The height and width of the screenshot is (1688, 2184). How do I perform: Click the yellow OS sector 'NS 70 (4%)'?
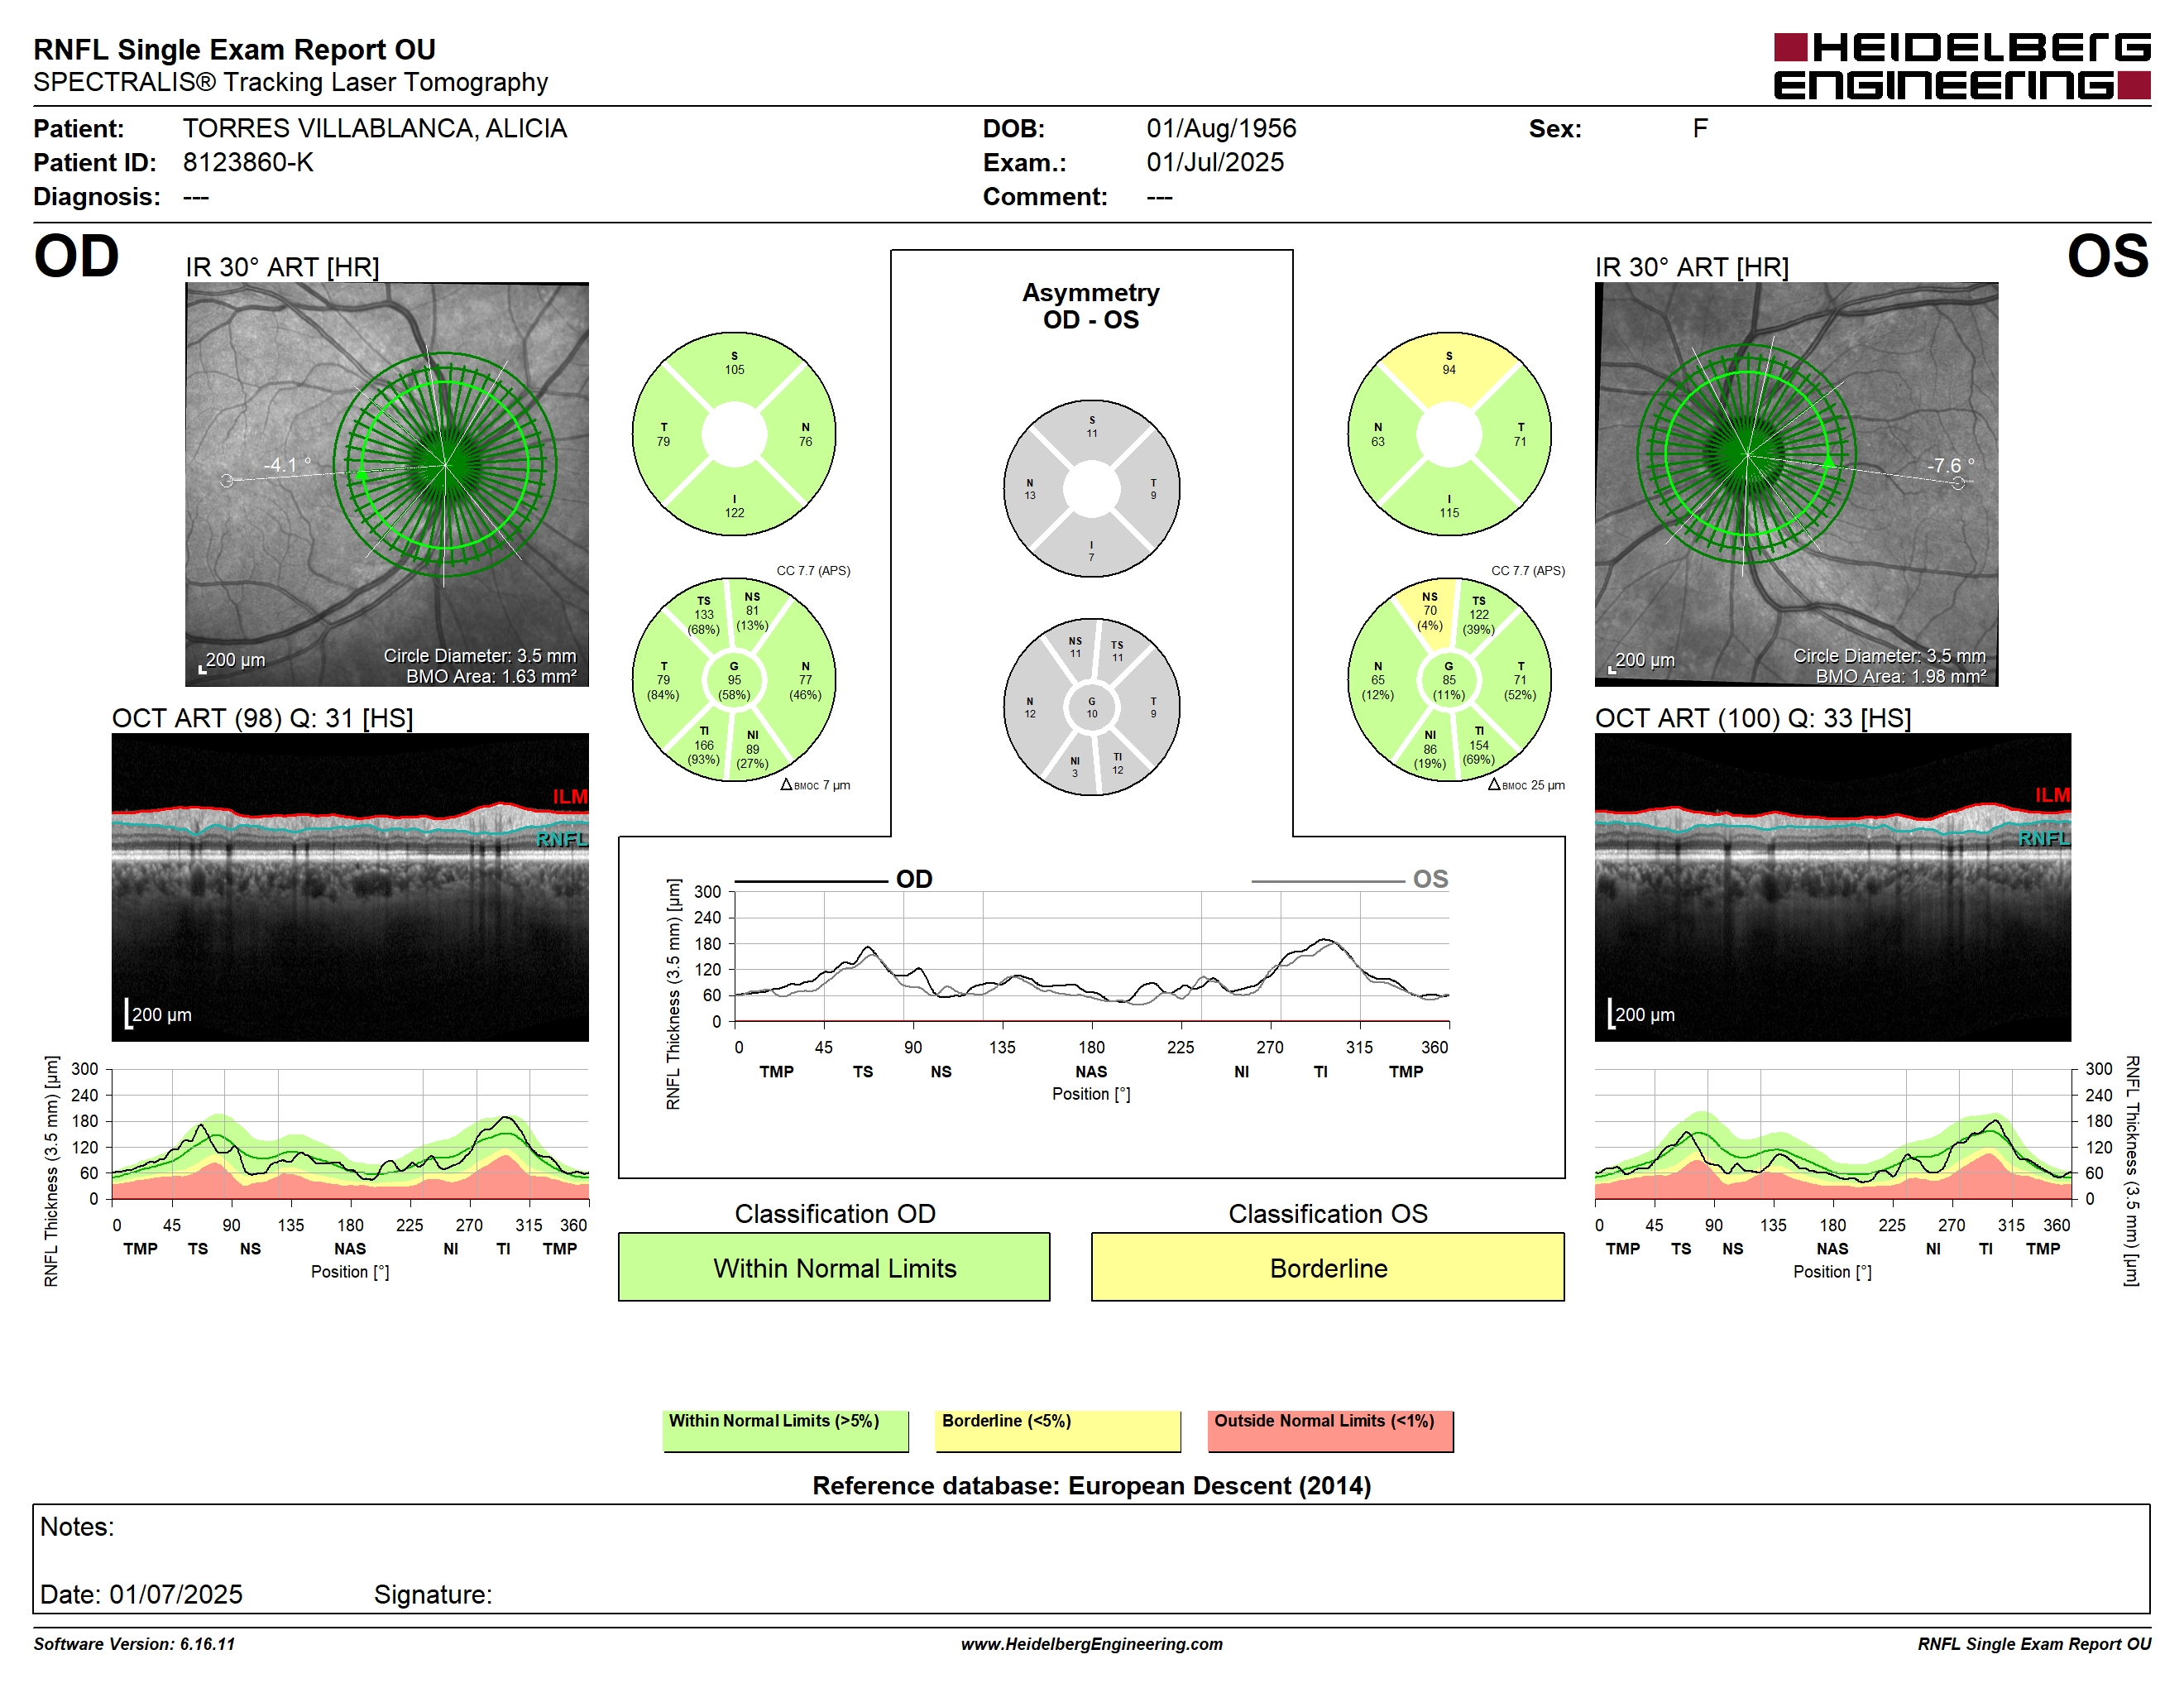pos(1430,611)
